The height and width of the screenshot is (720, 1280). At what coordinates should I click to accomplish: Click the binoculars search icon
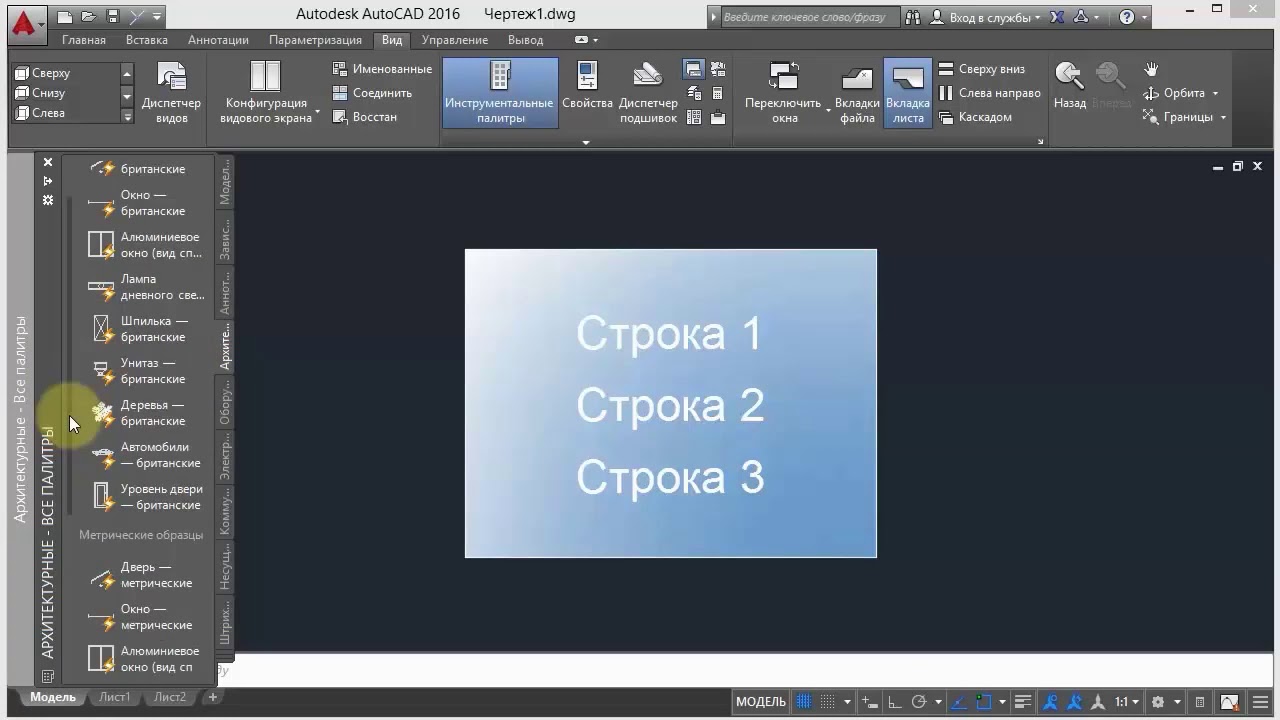coord(912,17)
